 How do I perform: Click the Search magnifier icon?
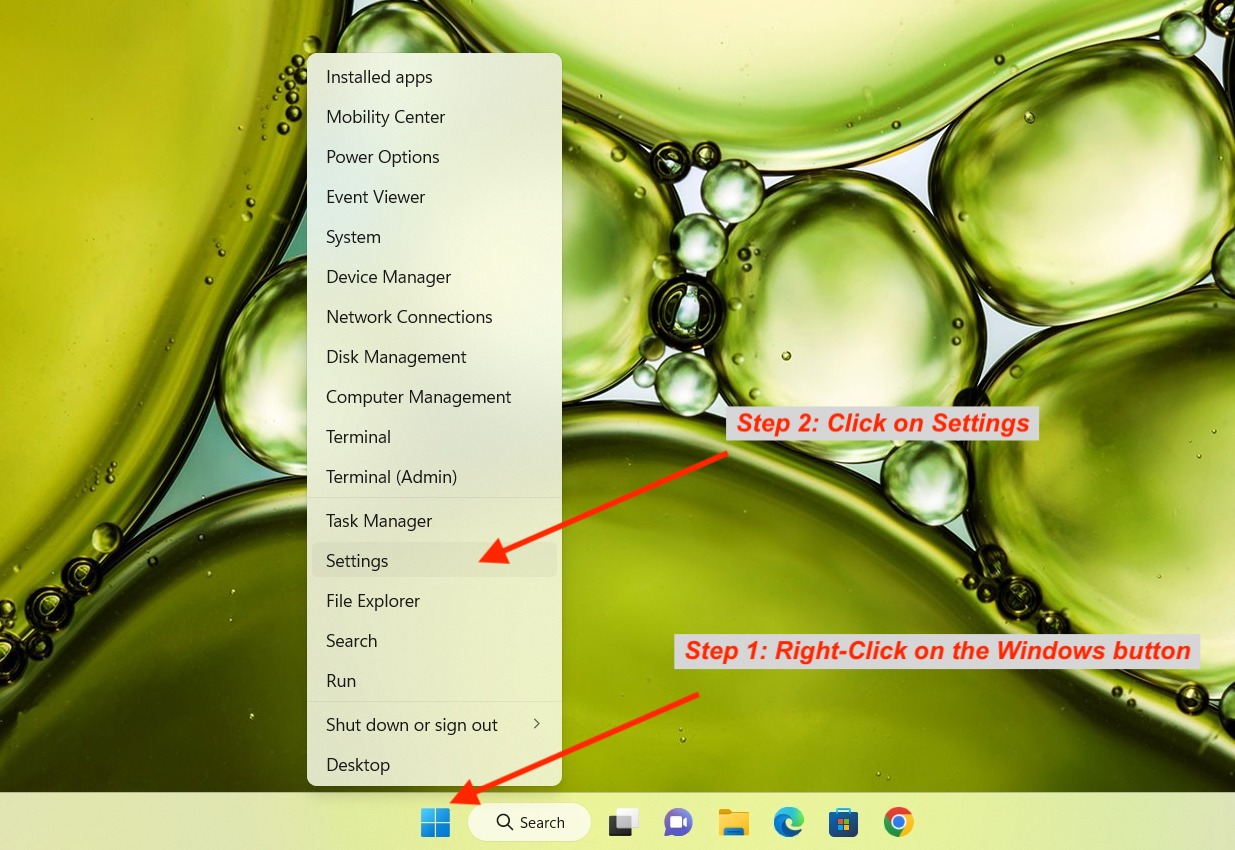pyautogui.click(x=504, y=821)
